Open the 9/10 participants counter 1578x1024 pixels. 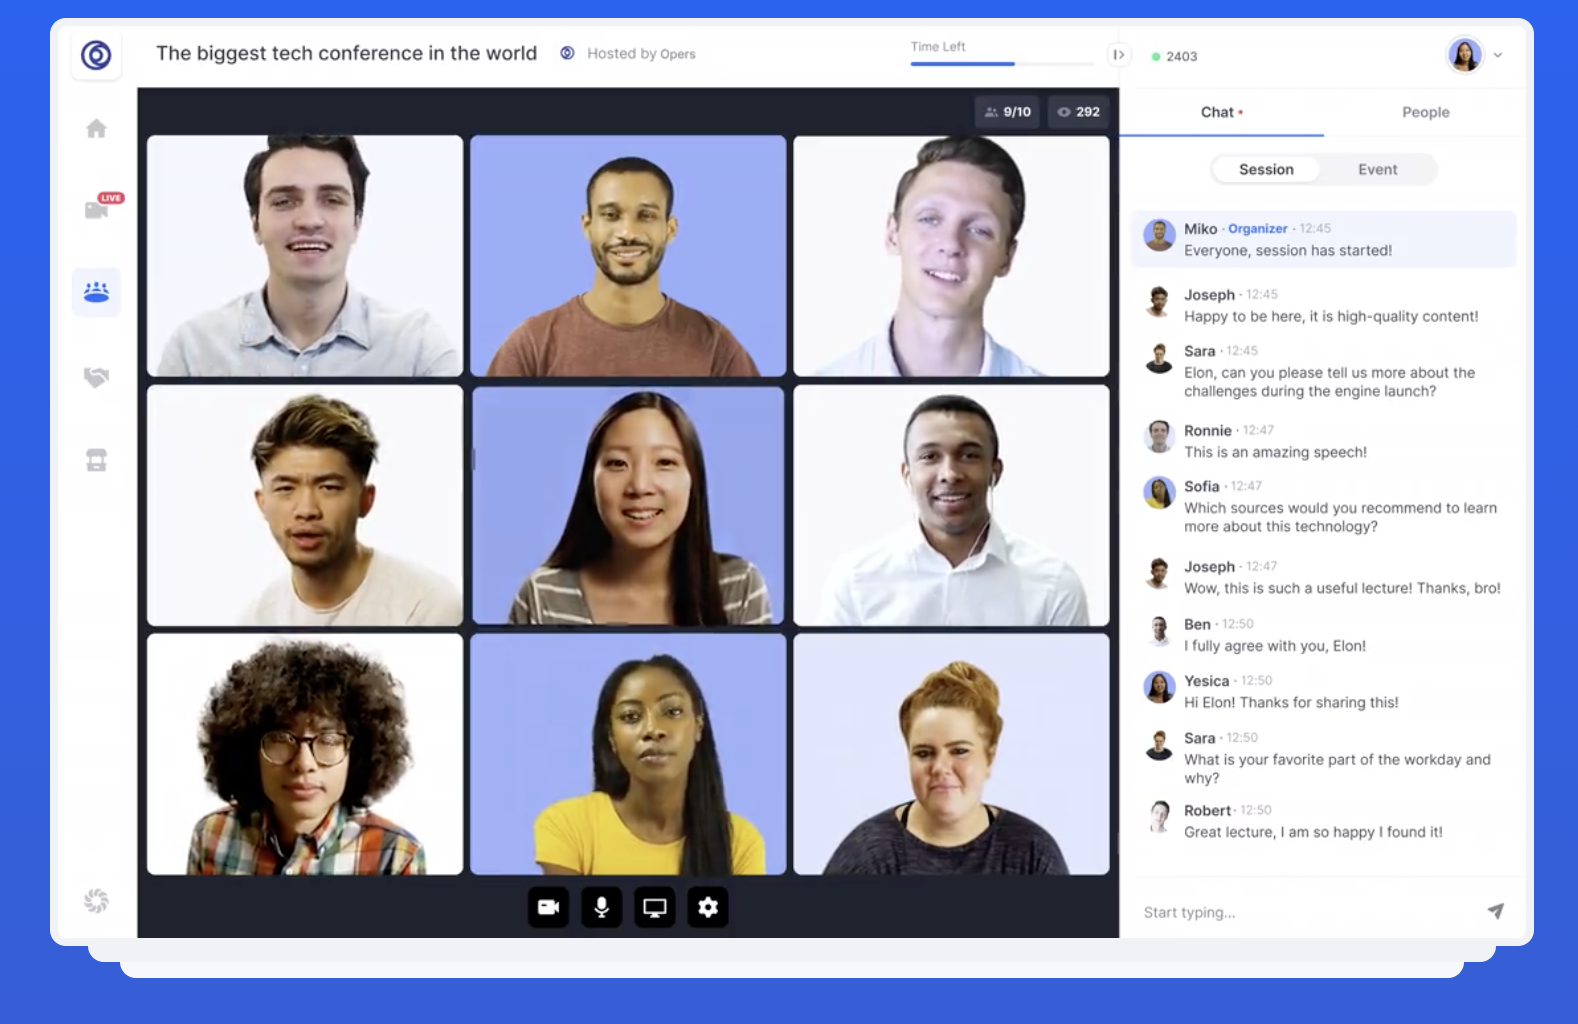click(1007, 112)
